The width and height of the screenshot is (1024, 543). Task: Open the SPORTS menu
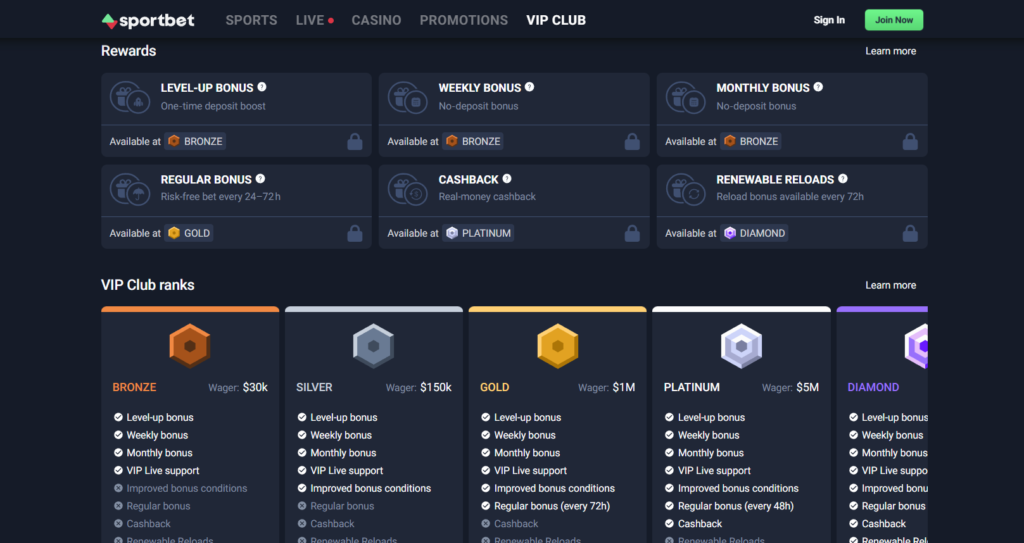coord(251,20)
